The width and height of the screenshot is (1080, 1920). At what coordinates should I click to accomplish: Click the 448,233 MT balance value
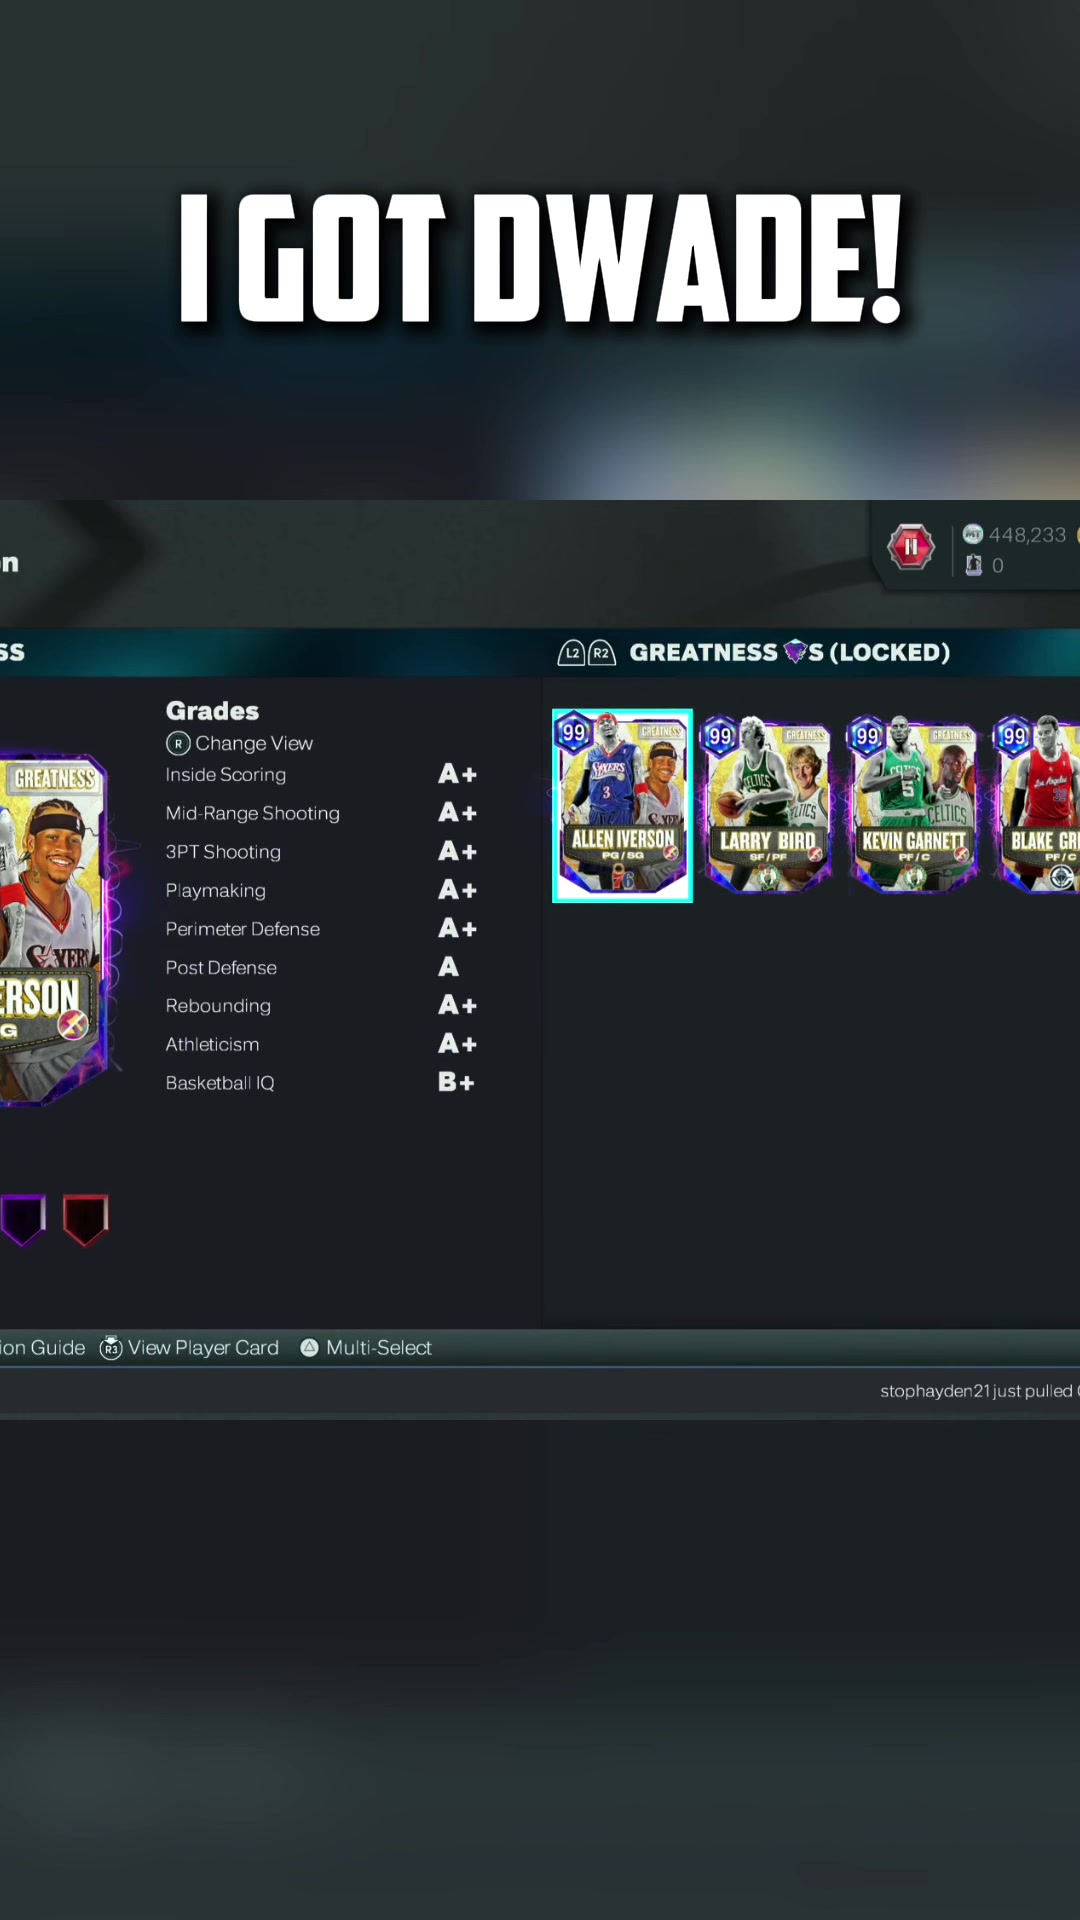(x=1027, y=535)
